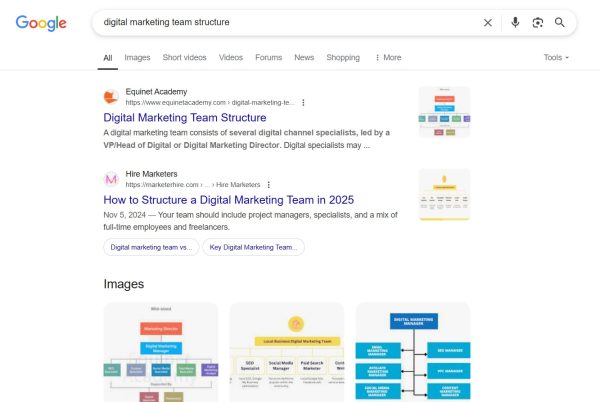Image resolution: width=600 pixels, height=402 pixels.
Task: Click the Hire Marketers result thumbnail
Action: coord(444,195)
